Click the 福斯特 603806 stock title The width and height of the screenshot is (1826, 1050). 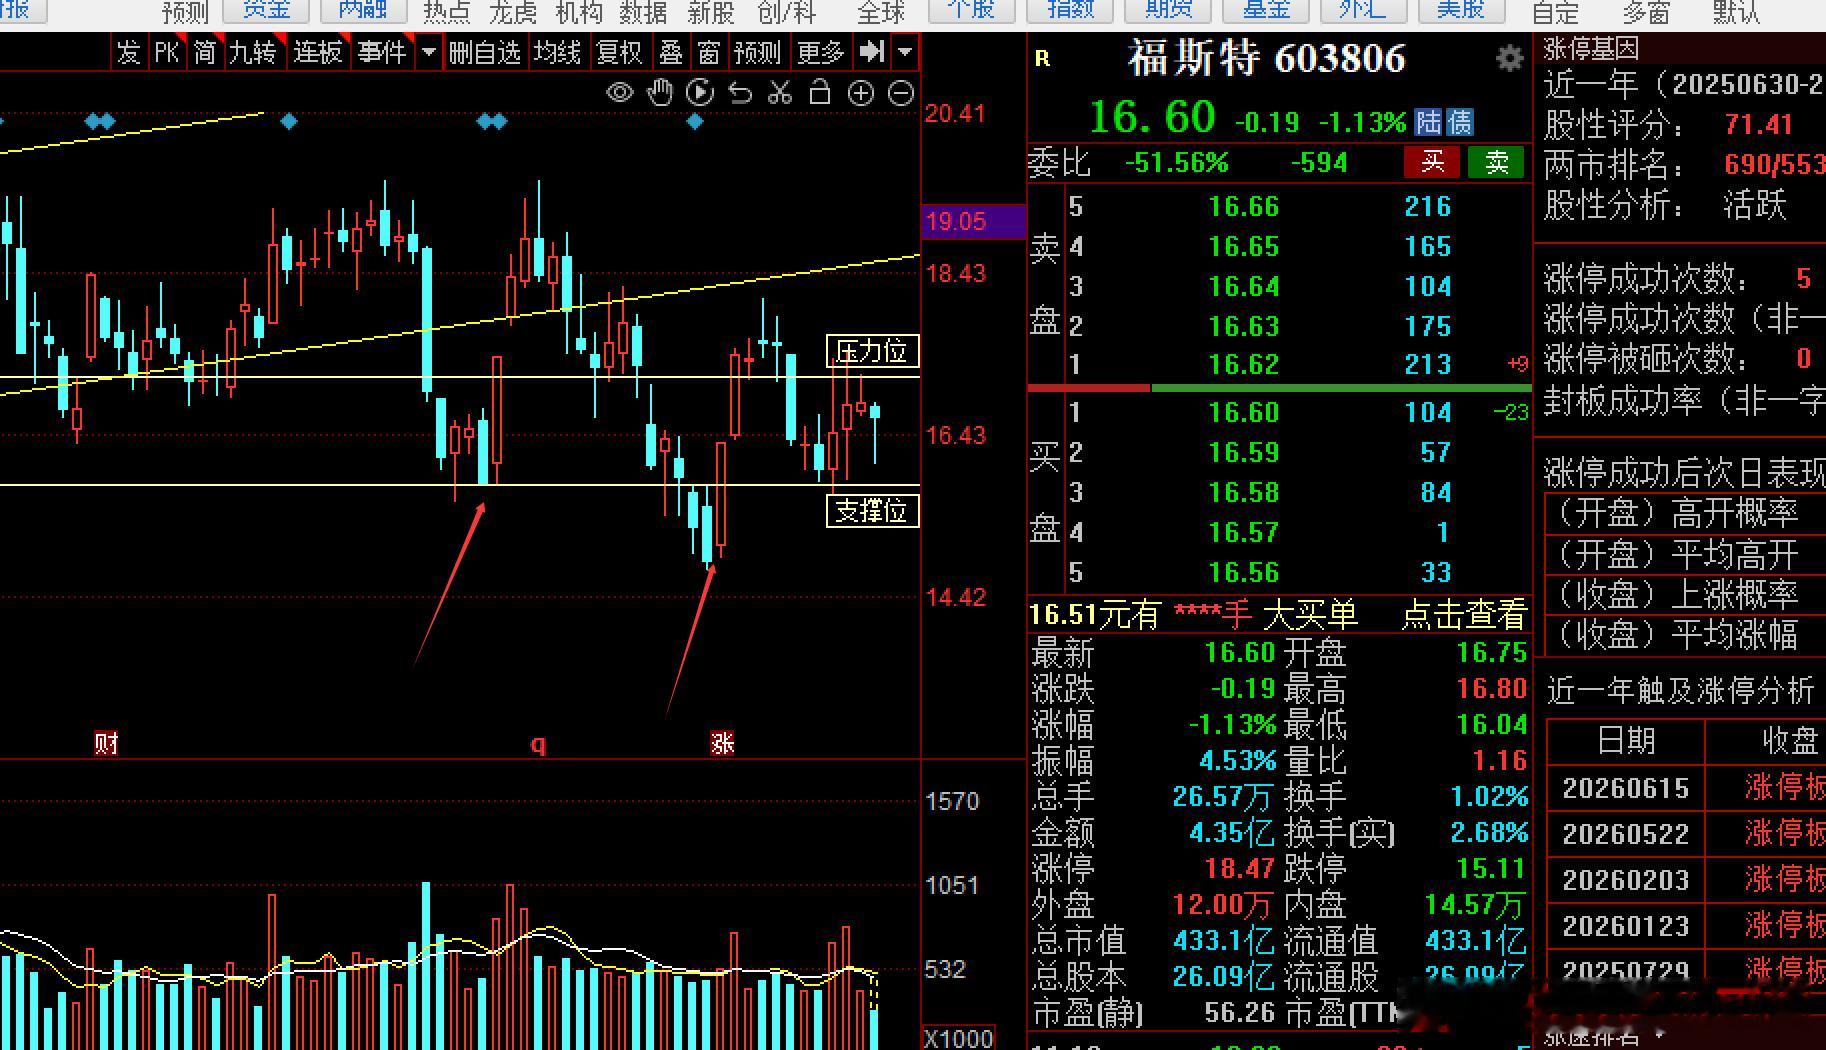(1266, 59)
